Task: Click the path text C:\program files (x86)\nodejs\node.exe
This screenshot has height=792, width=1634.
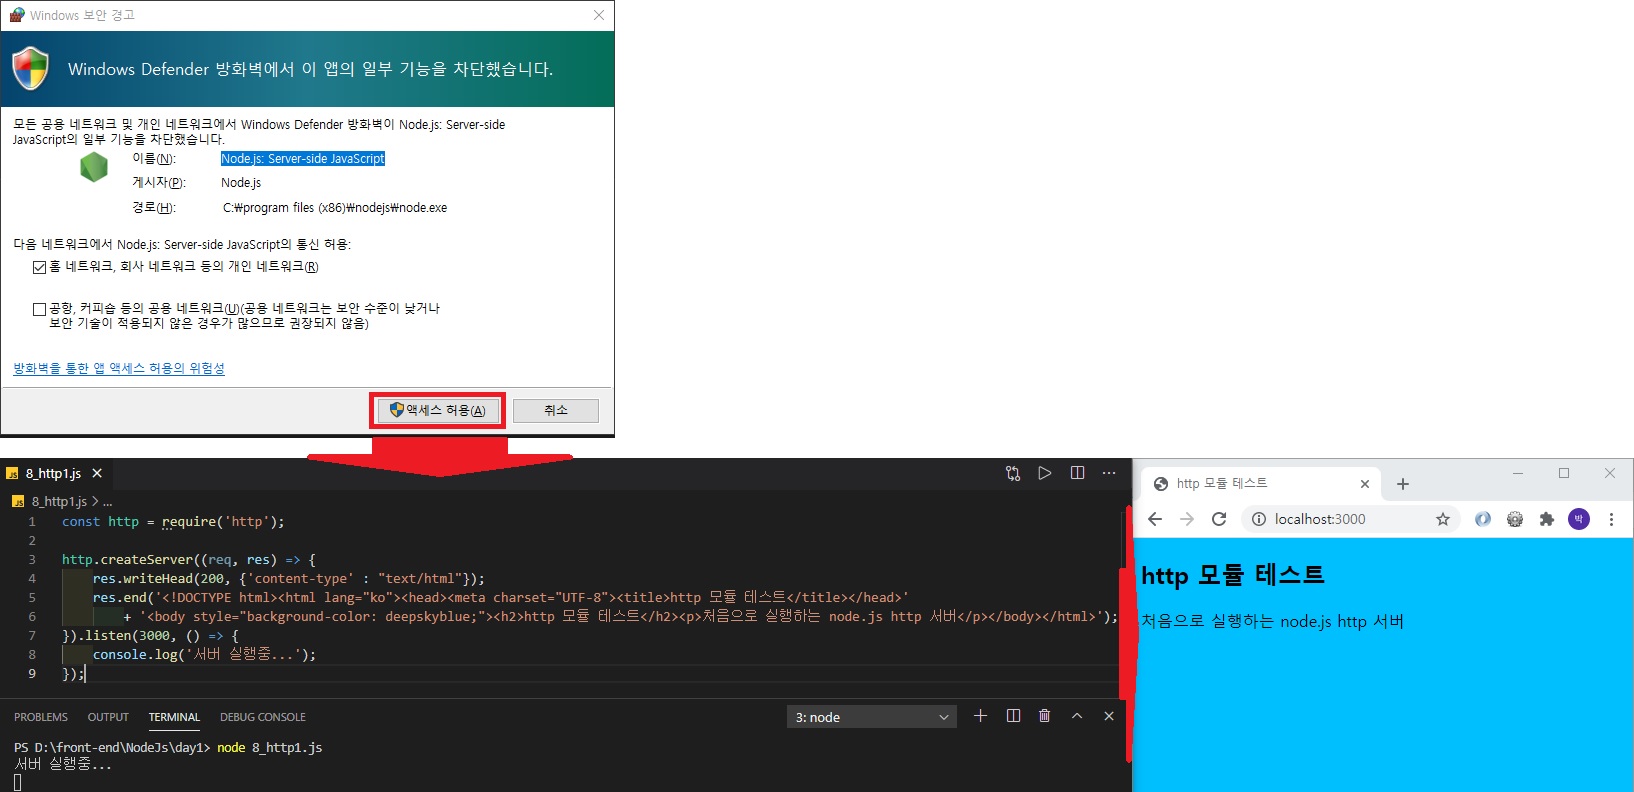Action: (335, 208)
